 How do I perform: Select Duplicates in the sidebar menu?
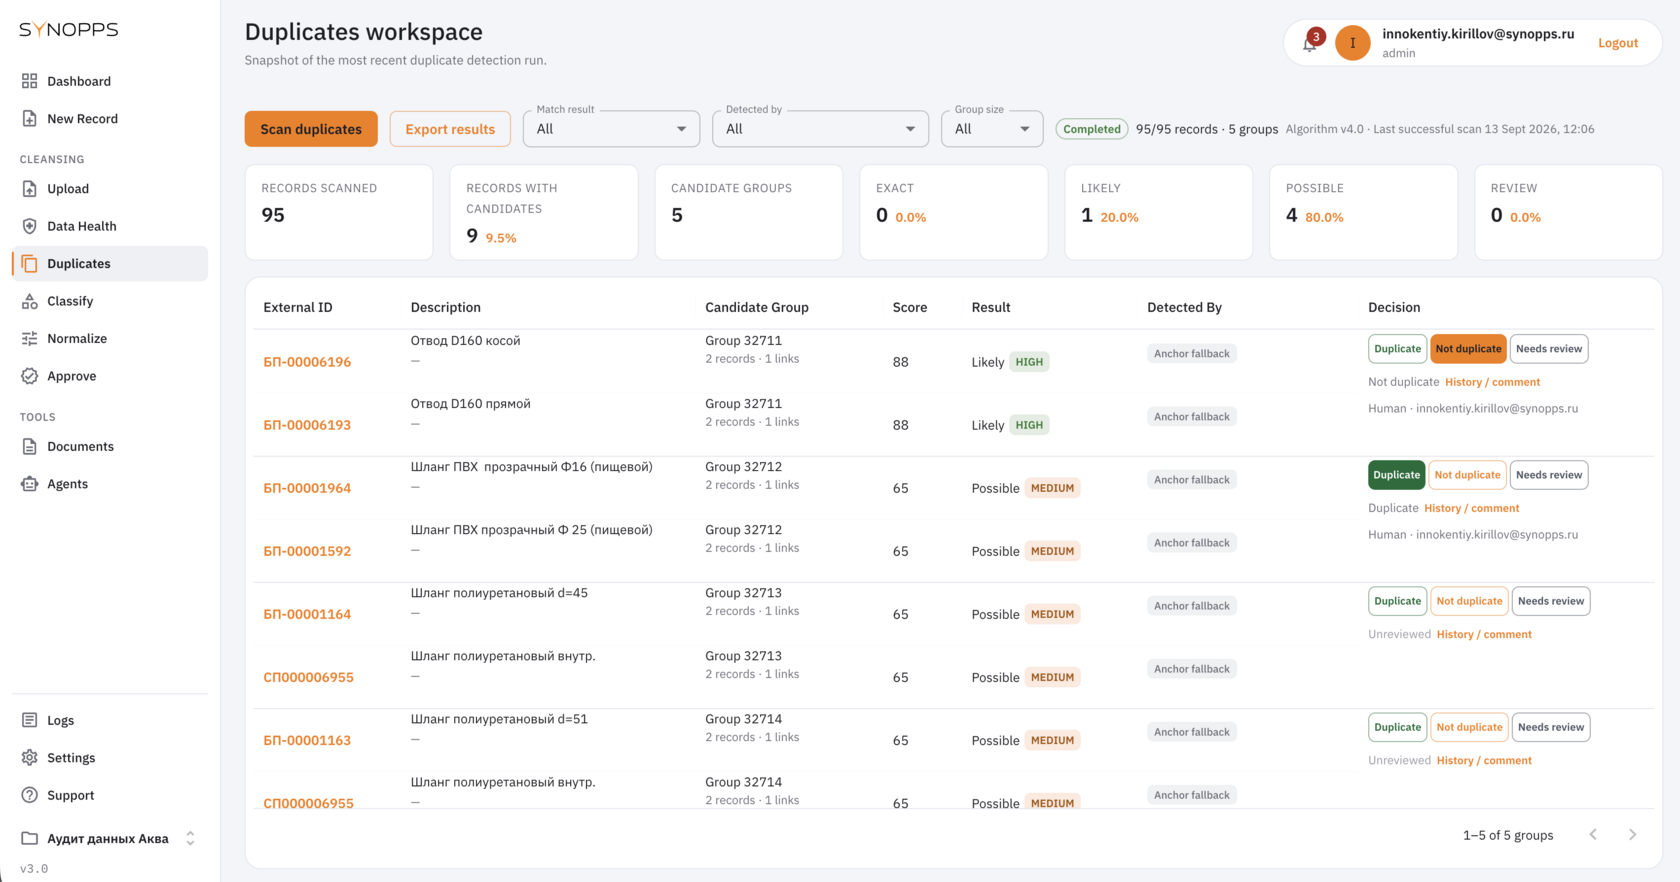tap(110, 264)
